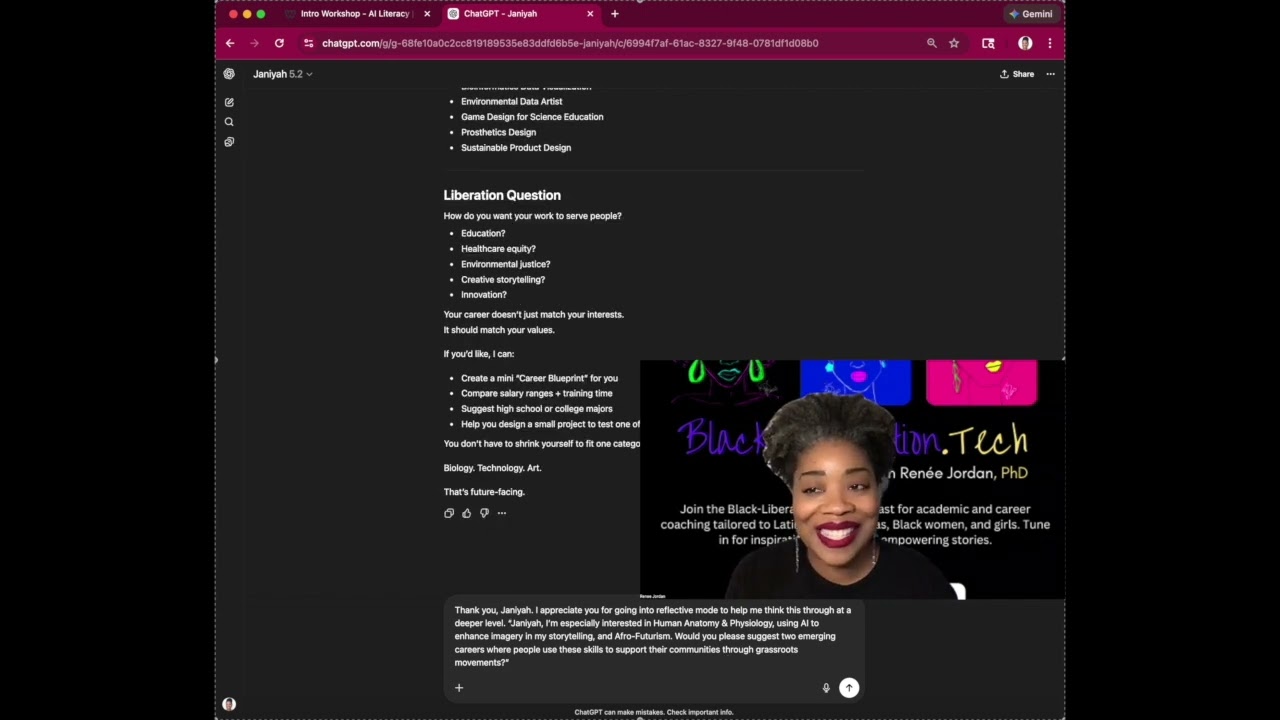1280x720 pixels.
Task: Click the text 'Environmental Data Artist'
Action: (x=511, y=101)
